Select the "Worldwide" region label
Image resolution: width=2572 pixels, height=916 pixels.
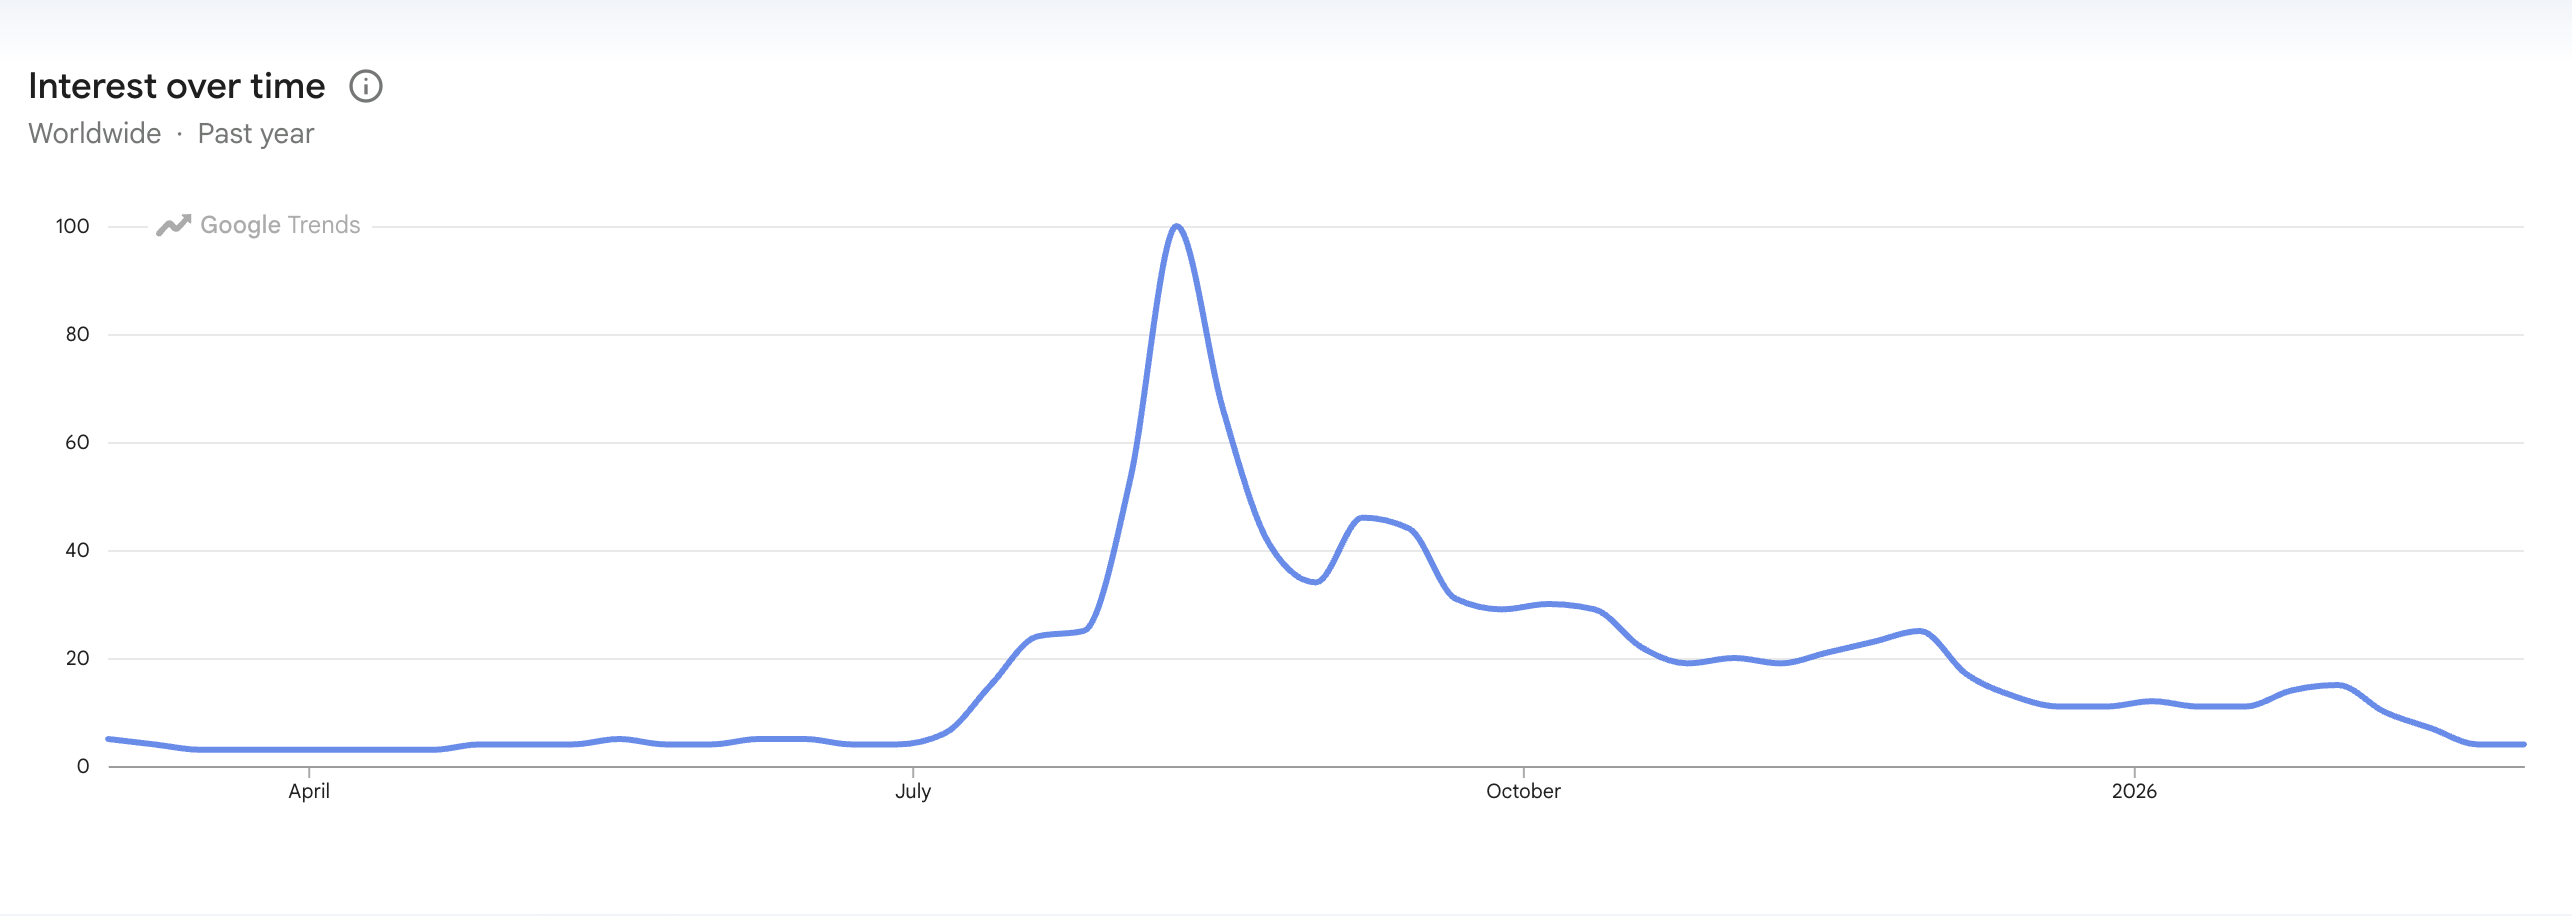(x=95, y=134)
